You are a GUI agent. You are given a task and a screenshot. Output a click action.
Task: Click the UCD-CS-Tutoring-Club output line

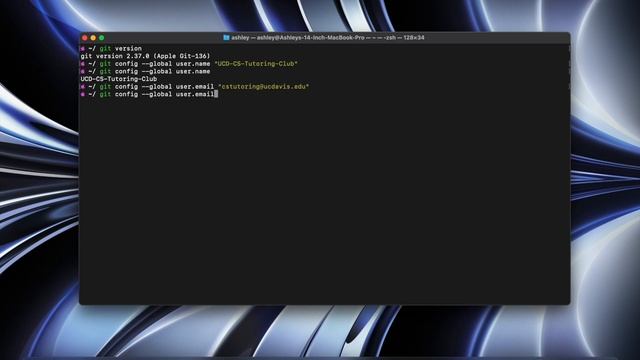tap(119, 79)
